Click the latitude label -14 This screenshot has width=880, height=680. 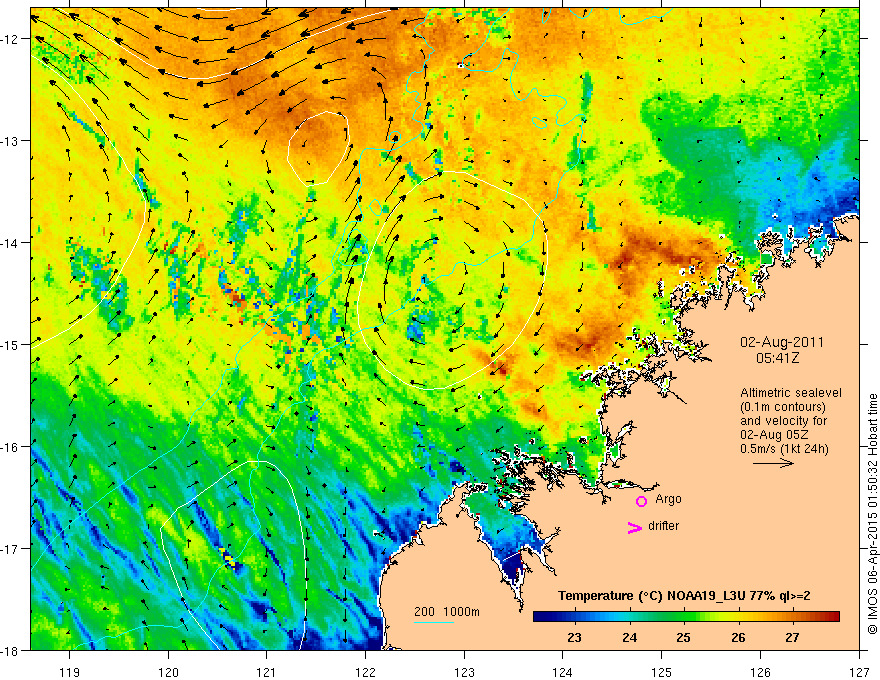11,243
